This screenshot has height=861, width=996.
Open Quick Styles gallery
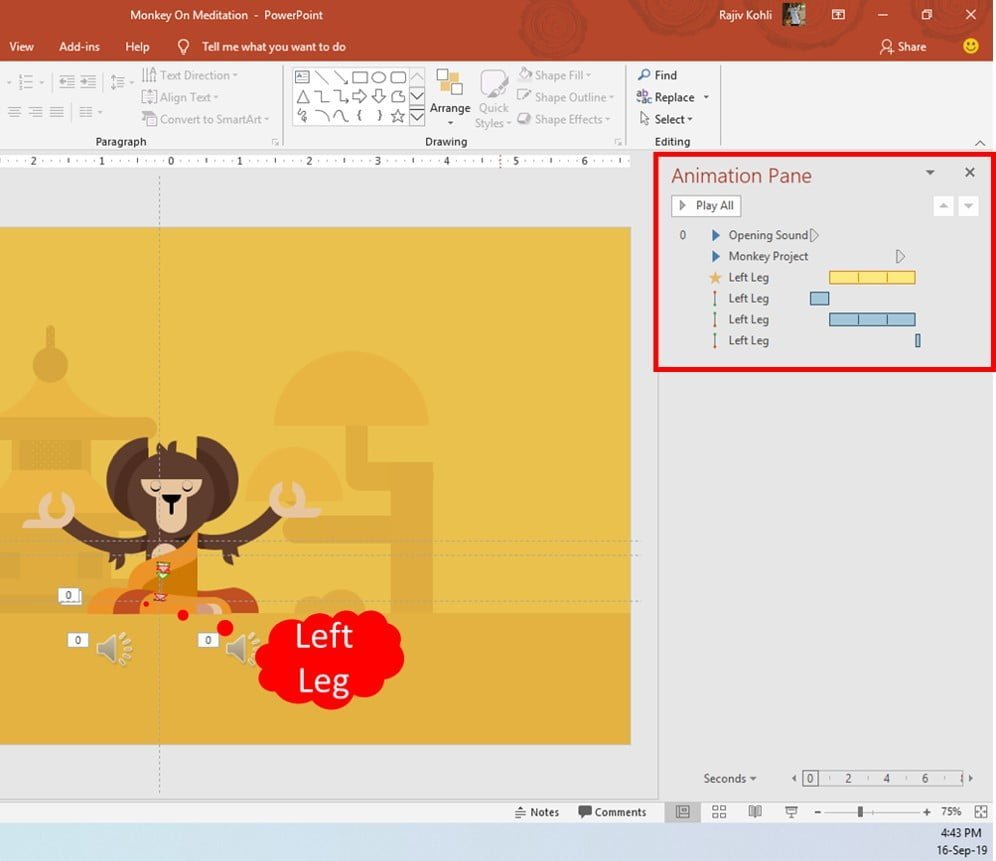(x=494, y=98)
